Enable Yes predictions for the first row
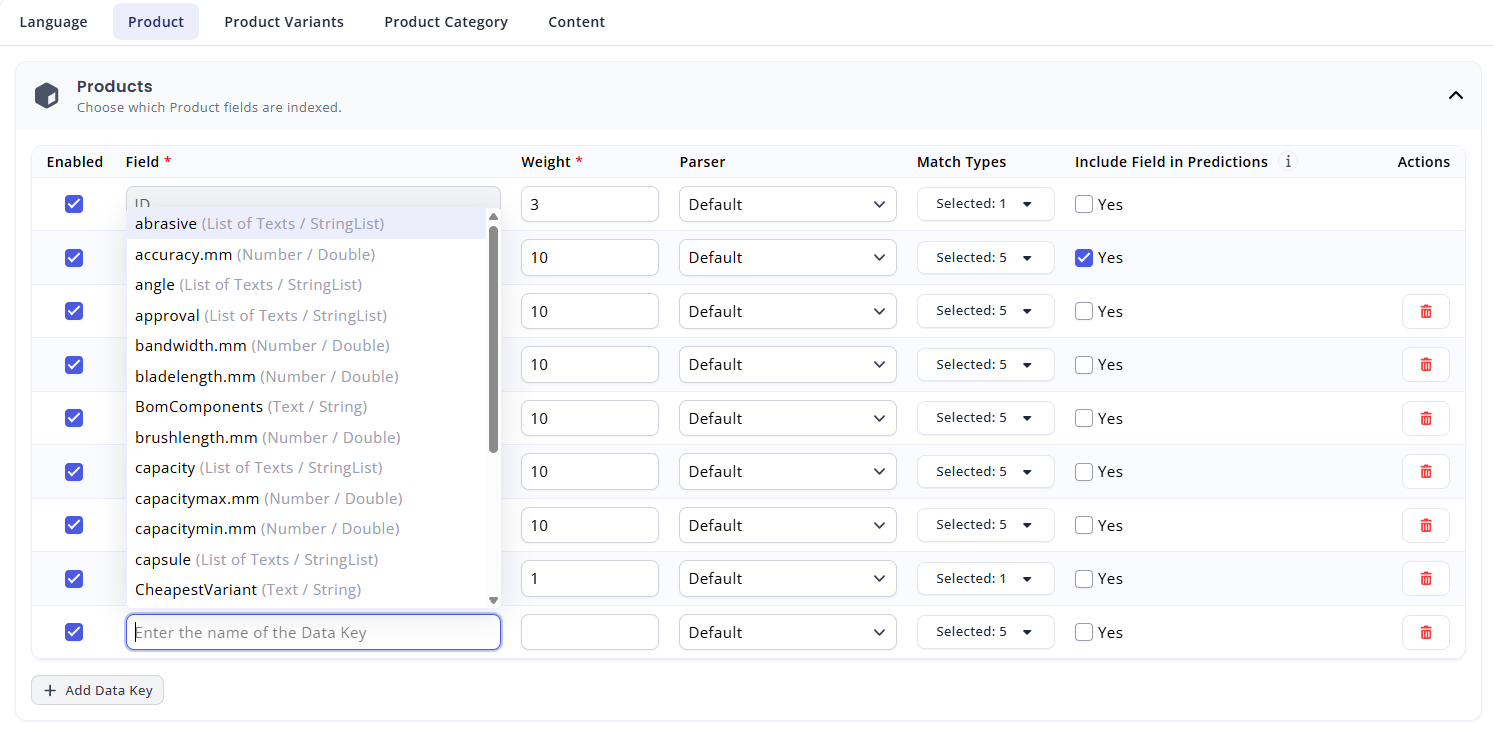The image size is (1493, 730). pyautogui.click(x=1083, y=204)
